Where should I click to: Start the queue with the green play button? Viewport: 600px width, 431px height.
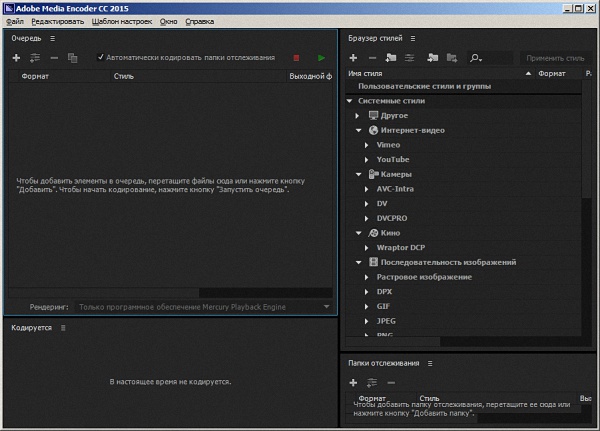point(321,58)
